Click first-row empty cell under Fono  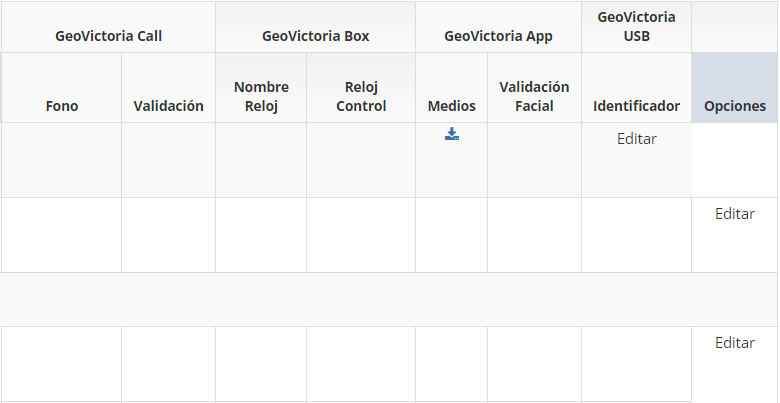(x=62, y=160)
